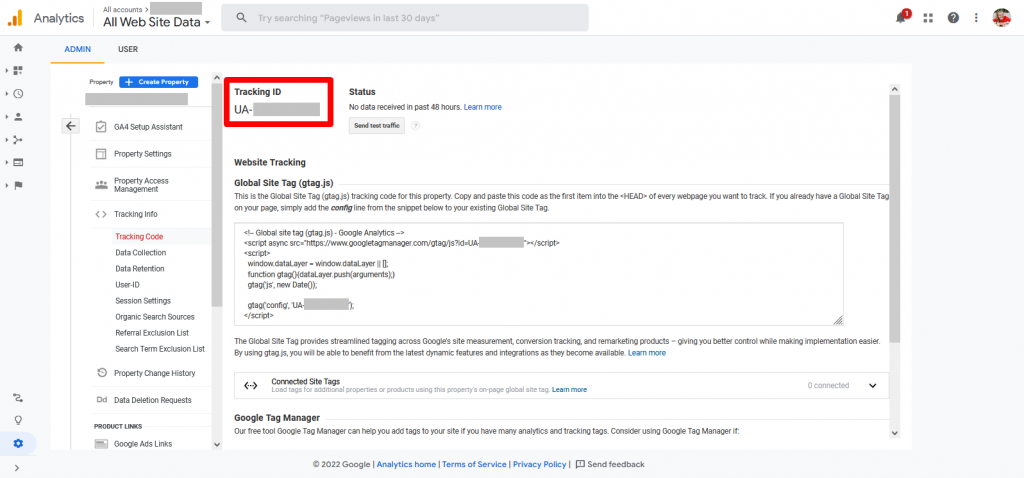1024x478 pixels.
Task: Expand the left sidebar with bottom chevron
Action: [x=17, y=468]
